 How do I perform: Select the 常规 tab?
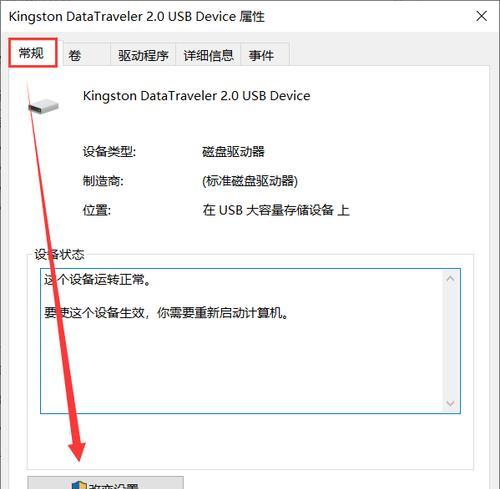tap(33, 53)
